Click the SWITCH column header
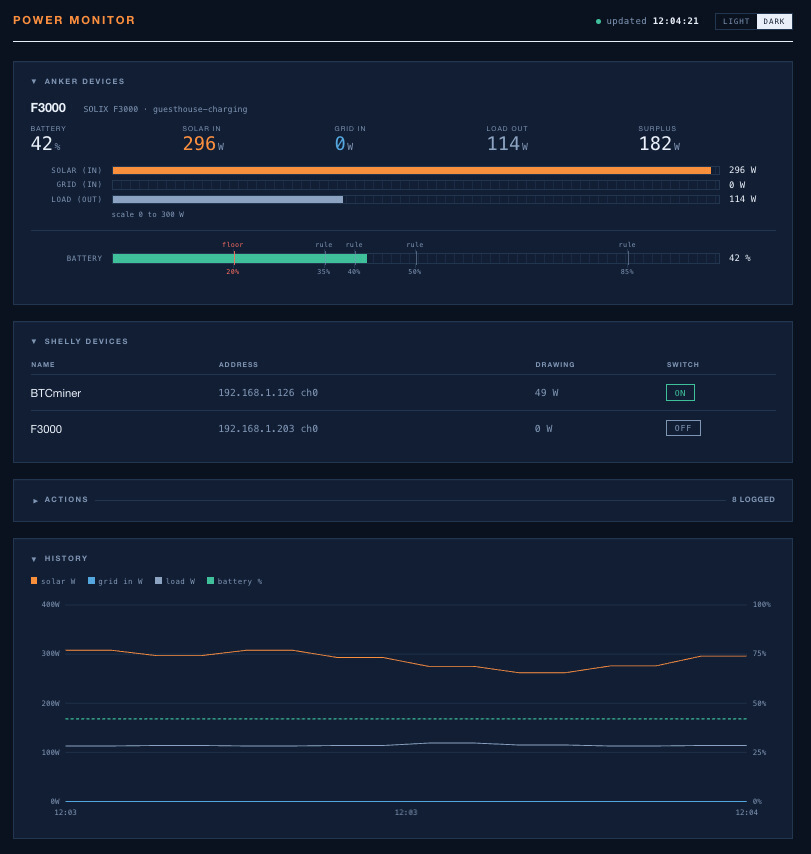Screen dimensions: 811x854 pyautogui.click(x=683, y=364)
